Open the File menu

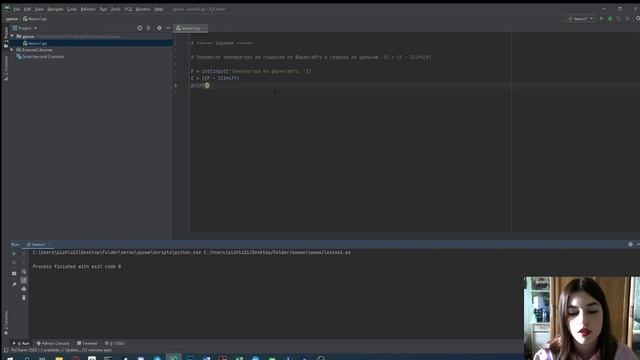click(x=17, y=9)
